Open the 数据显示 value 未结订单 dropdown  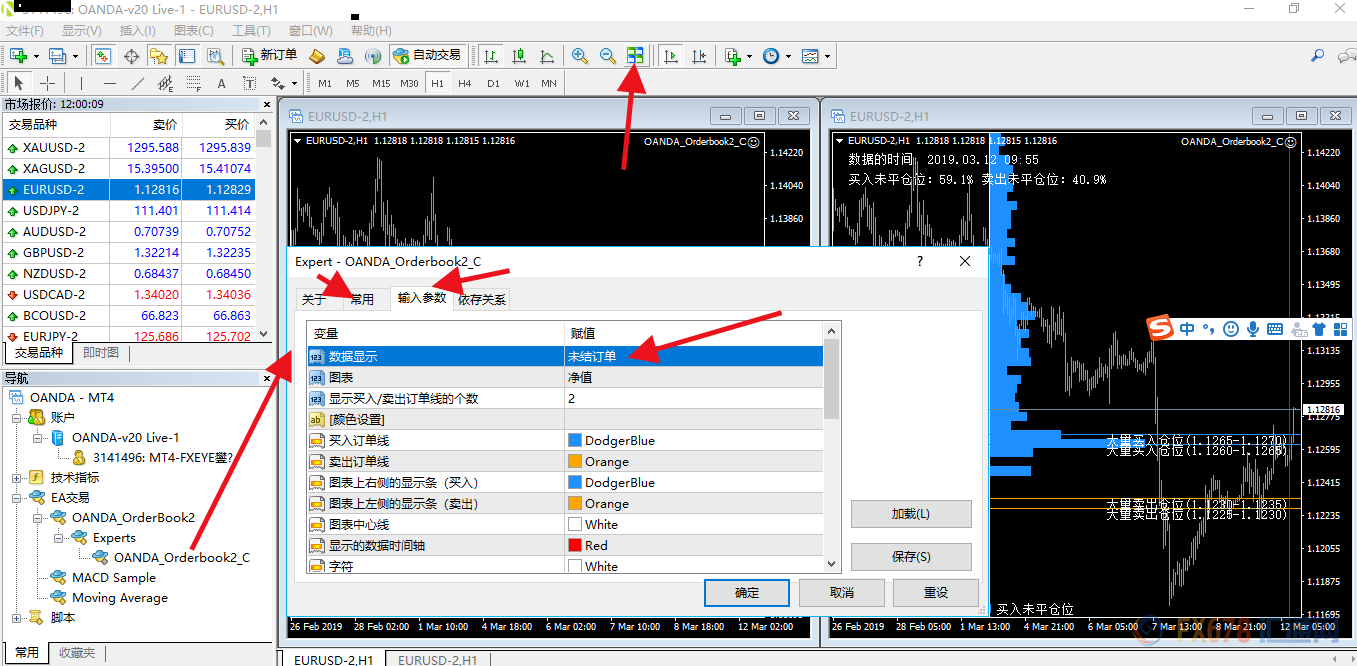693,356
